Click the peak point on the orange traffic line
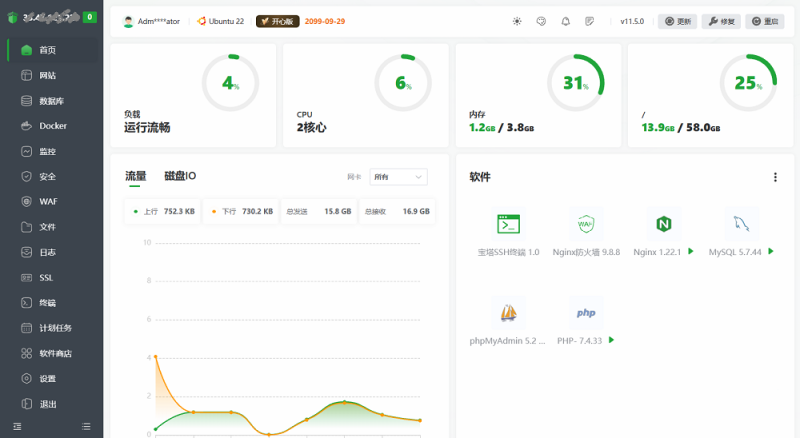 (156, 356)
